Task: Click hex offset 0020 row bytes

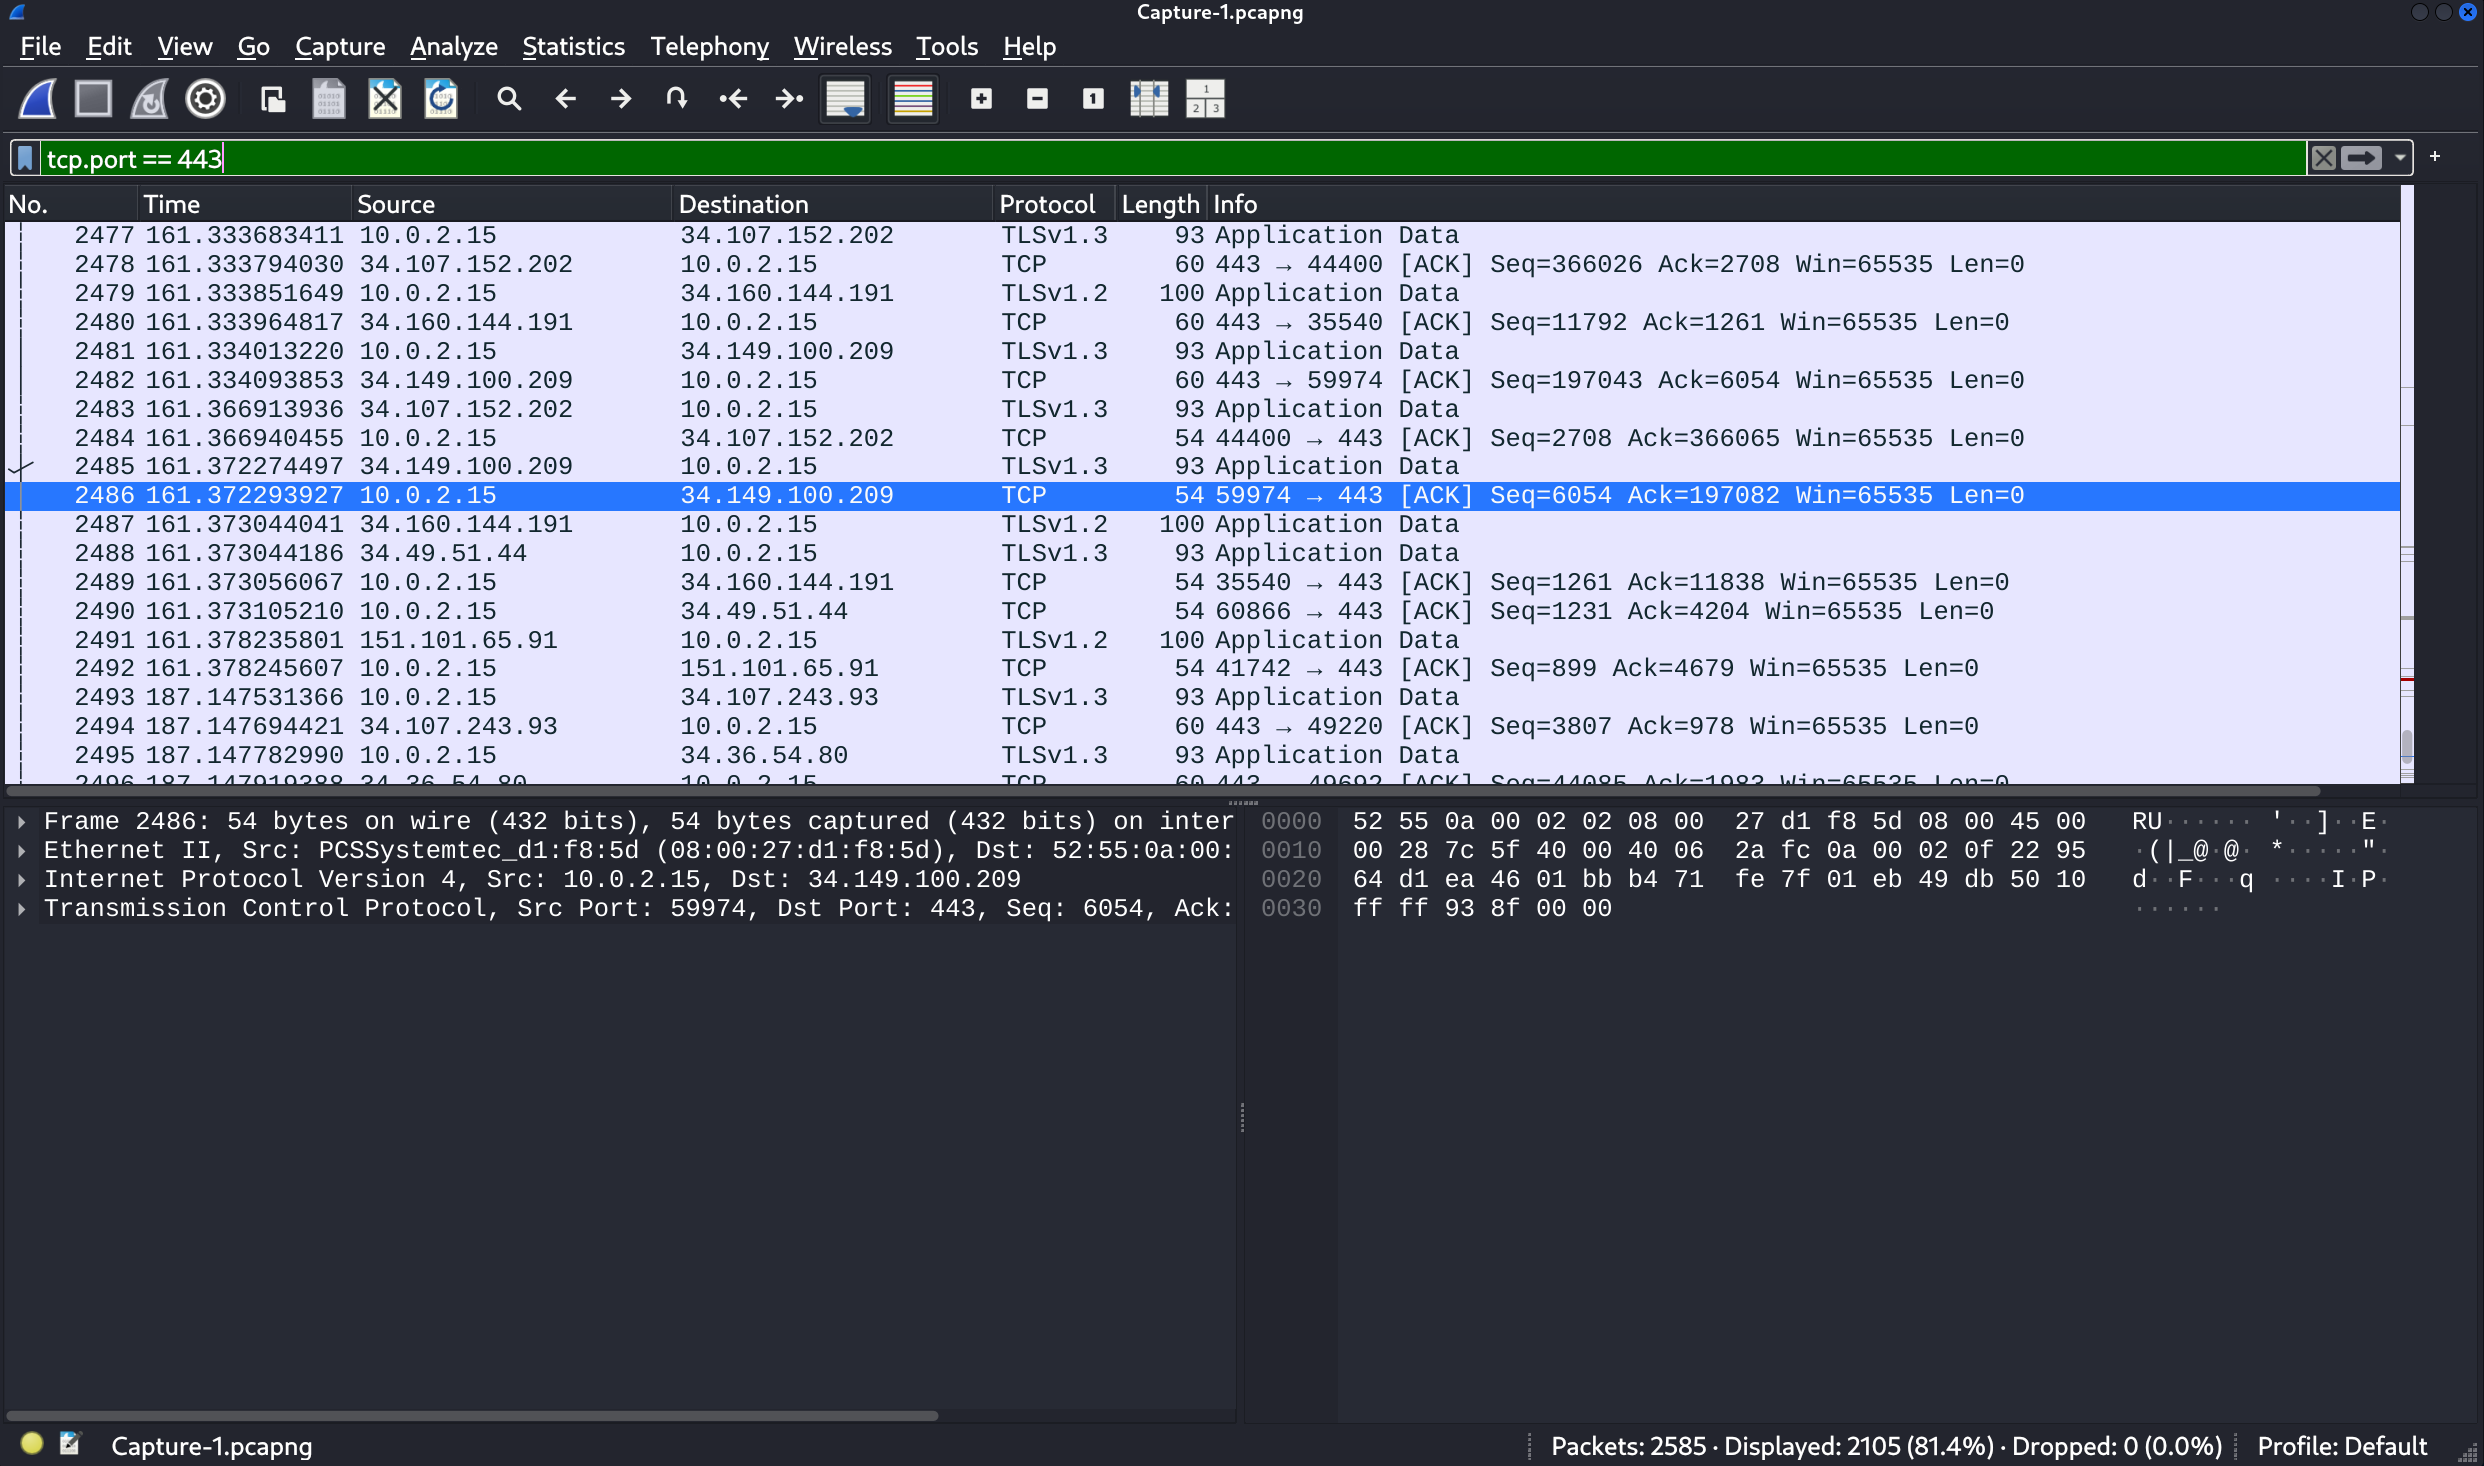Action: (1718, 880)
